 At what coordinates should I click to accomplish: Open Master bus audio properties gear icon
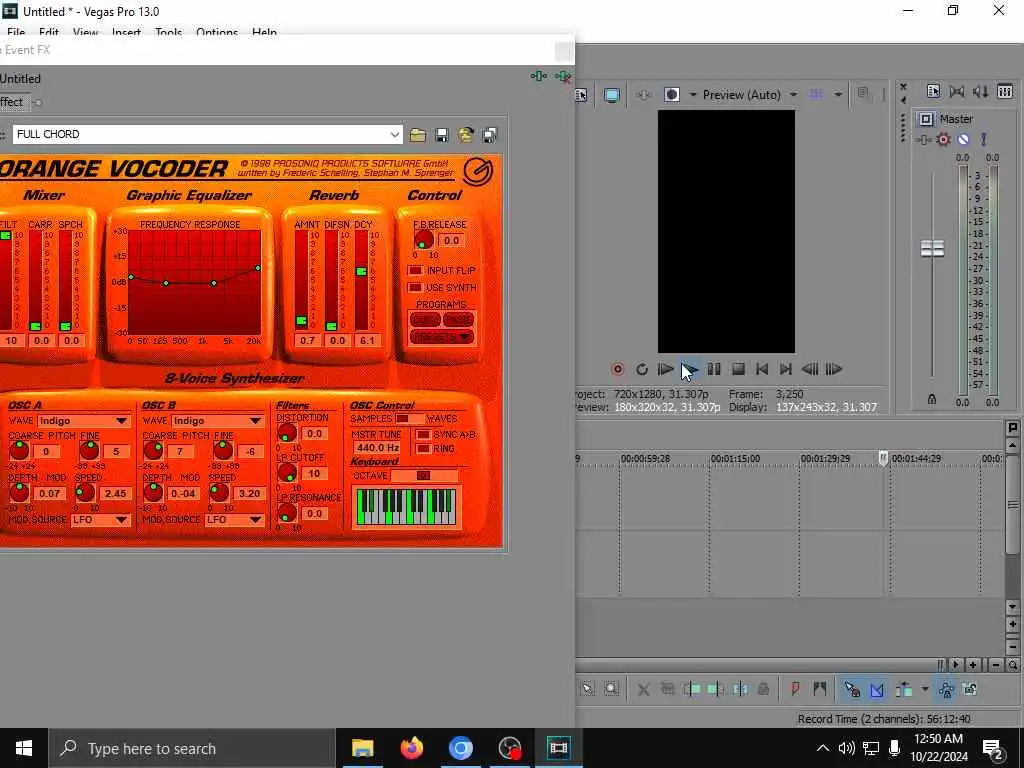click(943, 139)
